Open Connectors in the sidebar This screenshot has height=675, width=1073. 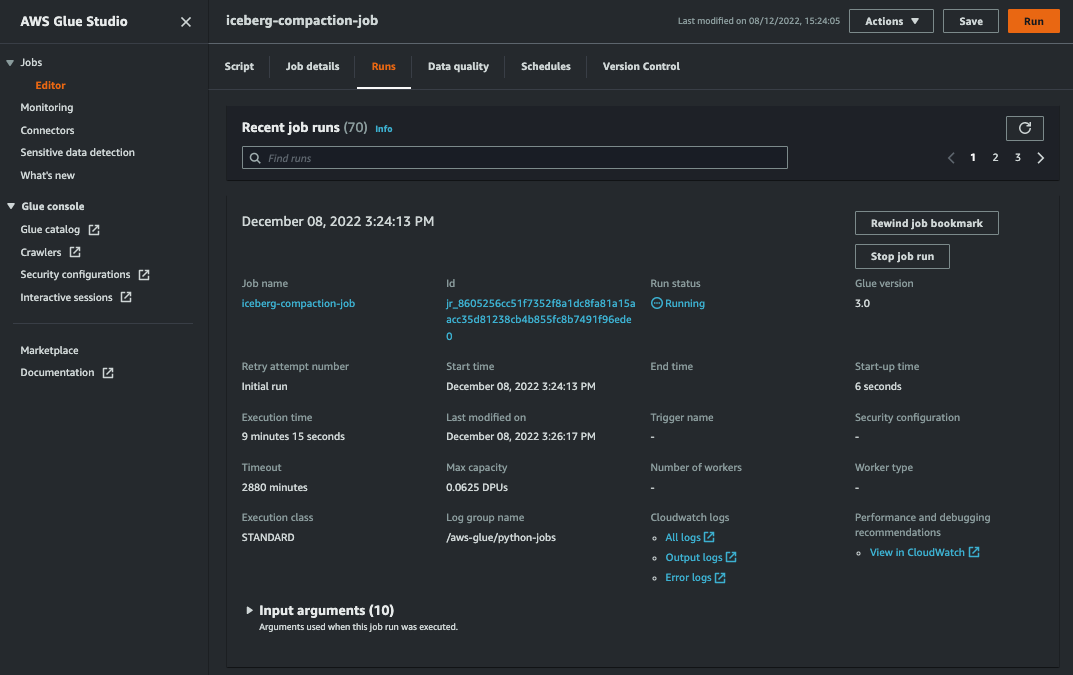(x=47, y=130)
